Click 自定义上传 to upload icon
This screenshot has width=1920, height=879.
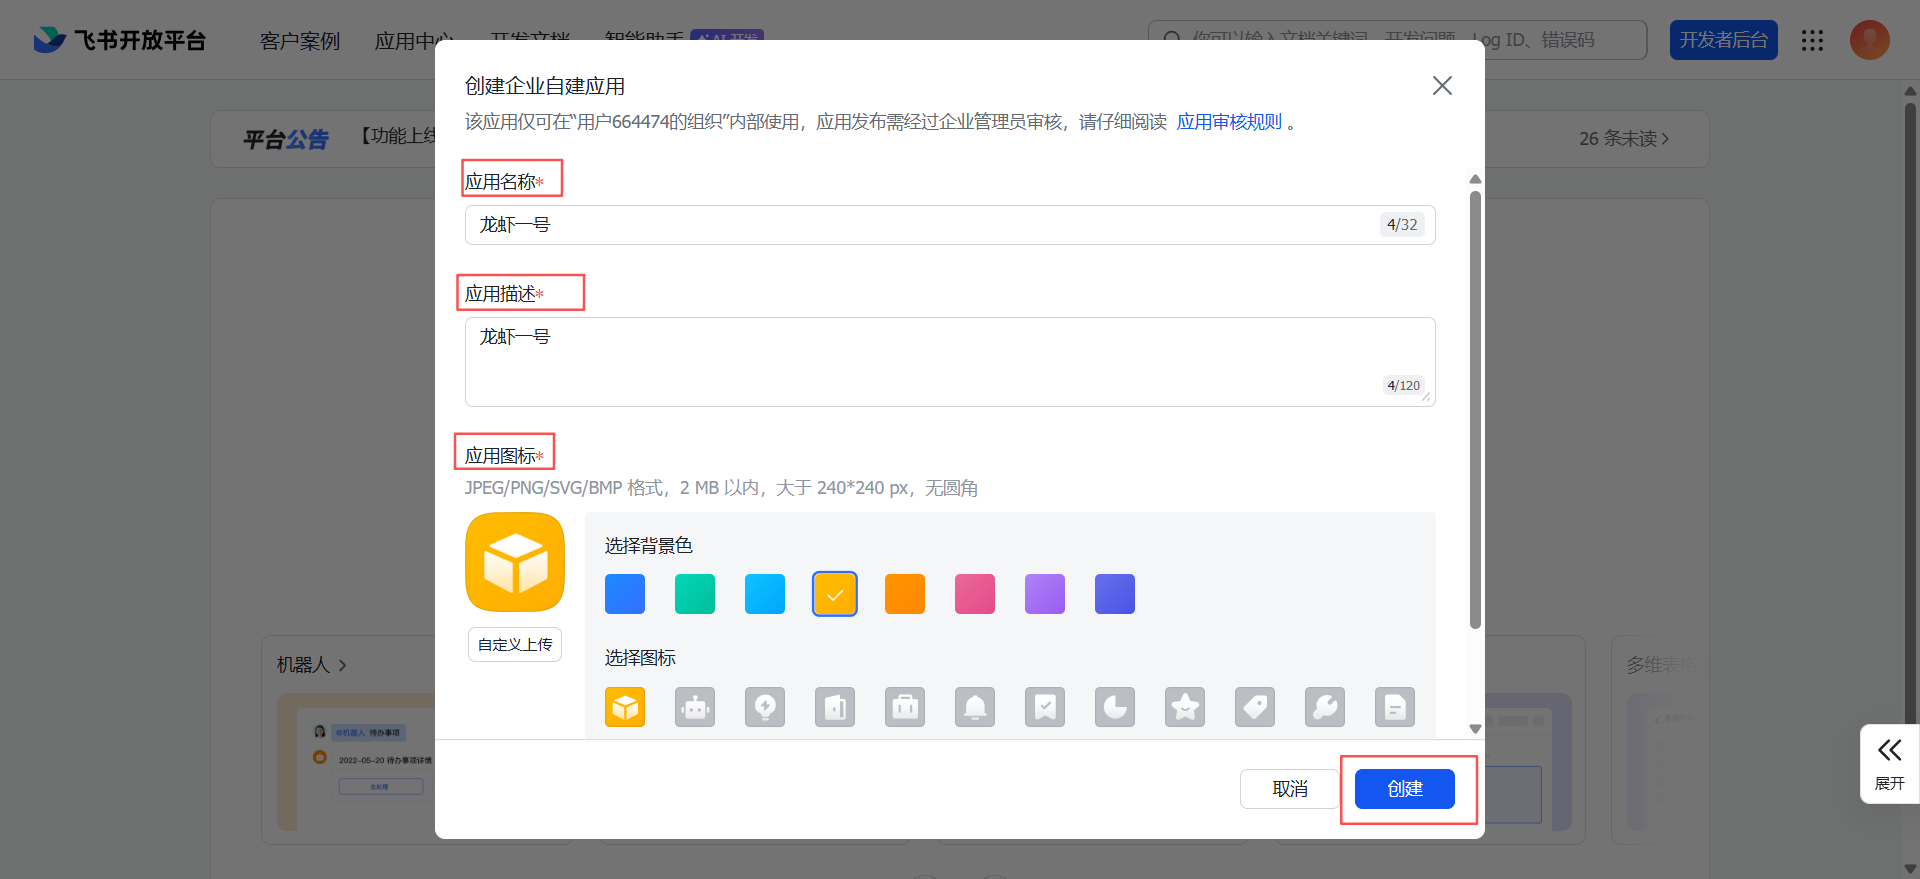tap(515, 645)
